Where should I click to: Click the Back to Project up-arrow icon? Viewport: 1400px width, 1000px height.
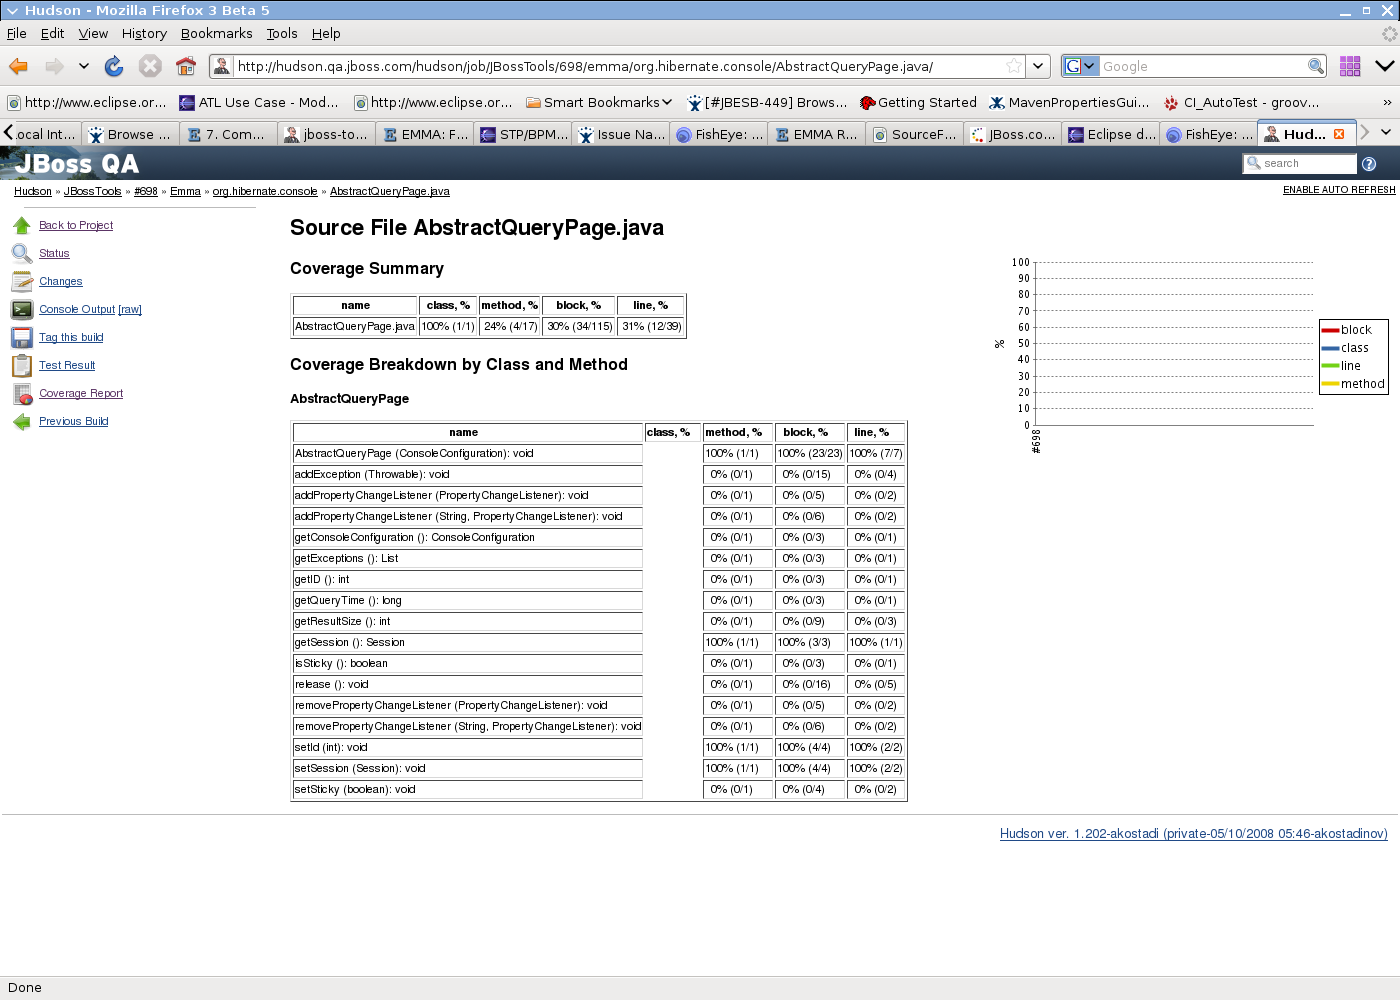click(x=22, y=225)
